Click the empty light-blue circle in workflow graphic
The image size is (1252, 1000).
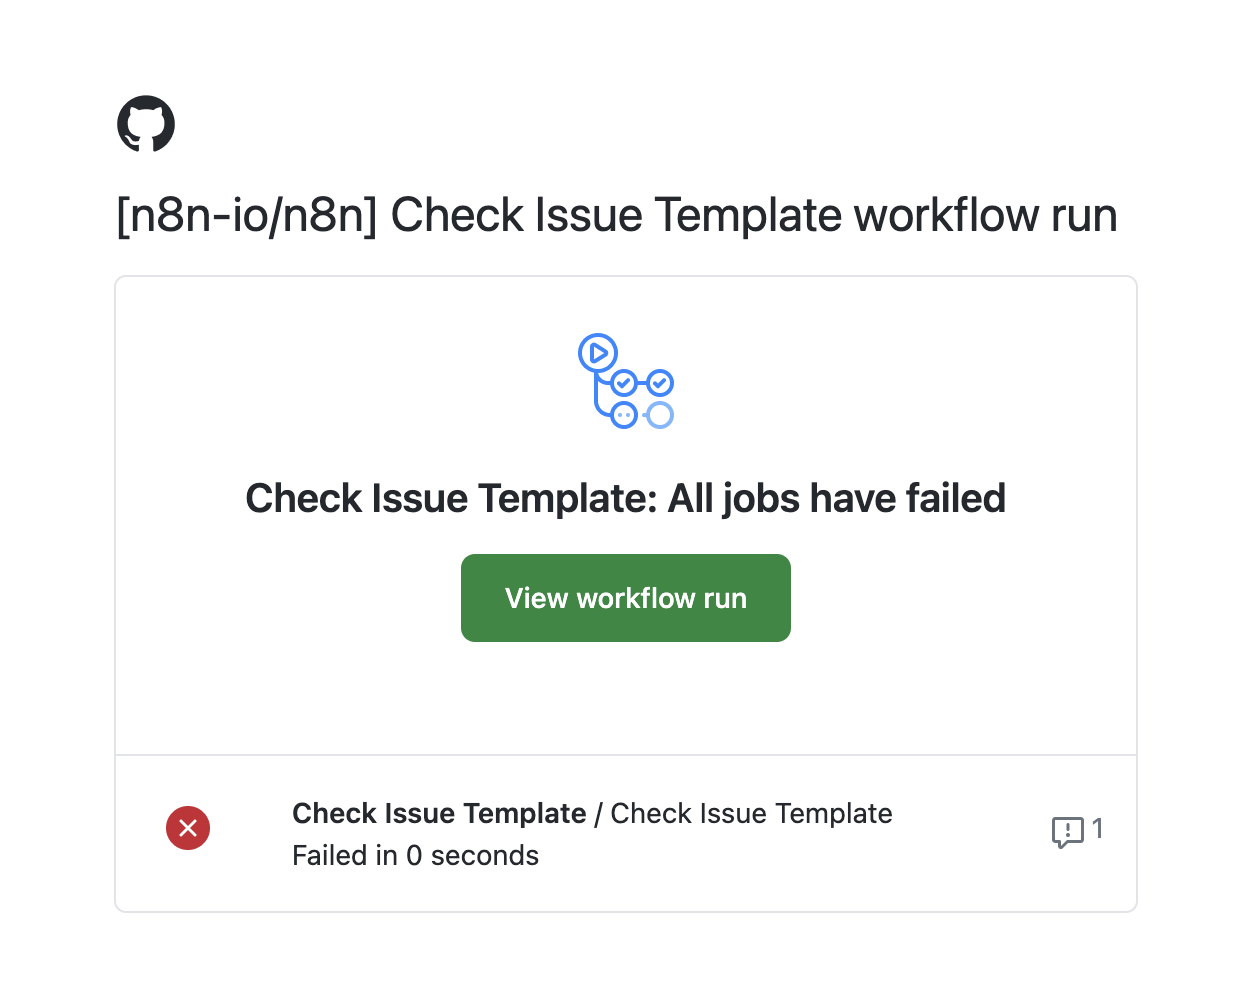pyautogui.click(x=660, y=414)
